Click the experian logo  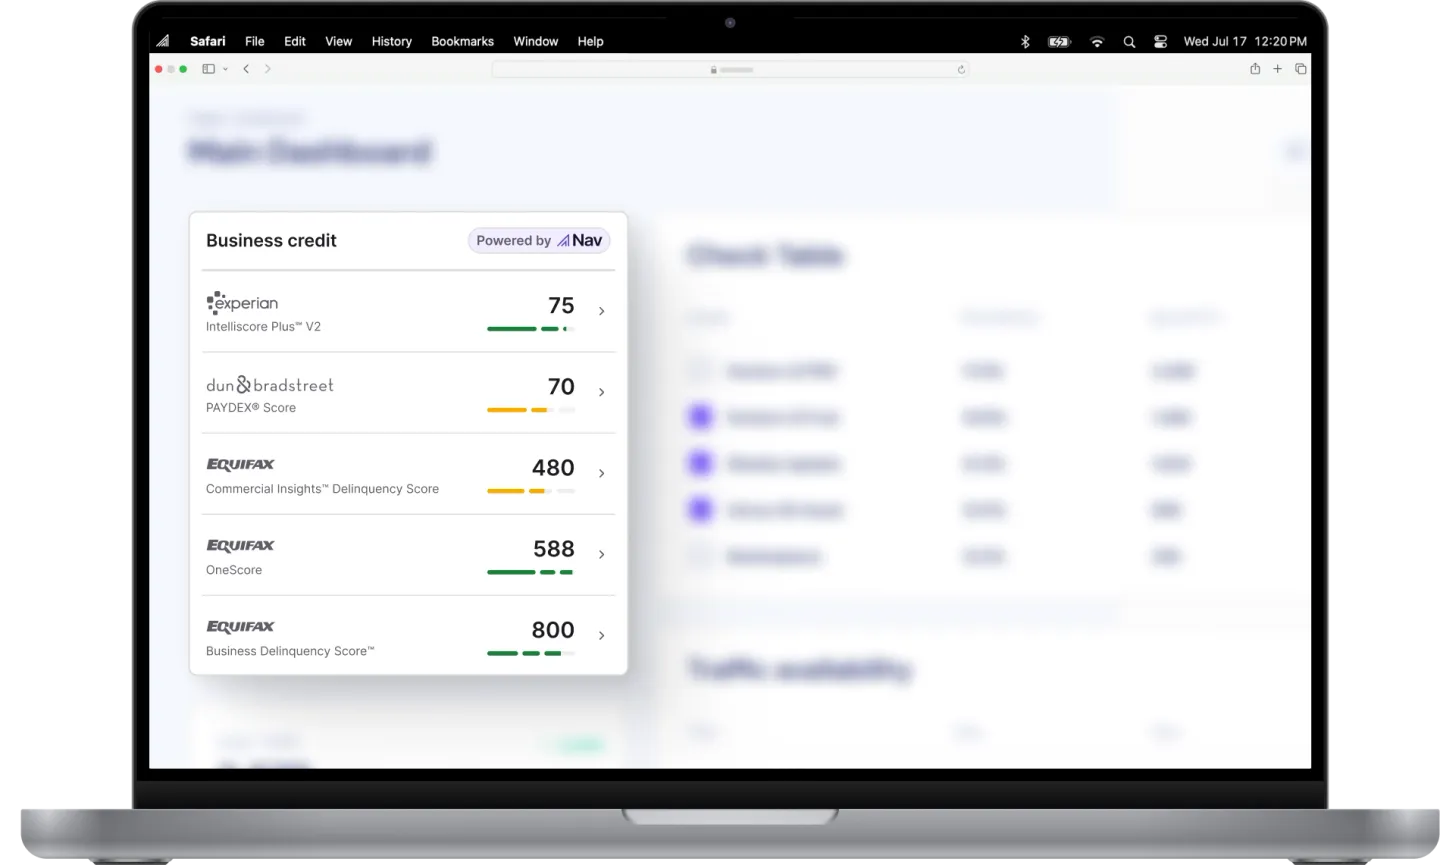(x=242, y=302)
